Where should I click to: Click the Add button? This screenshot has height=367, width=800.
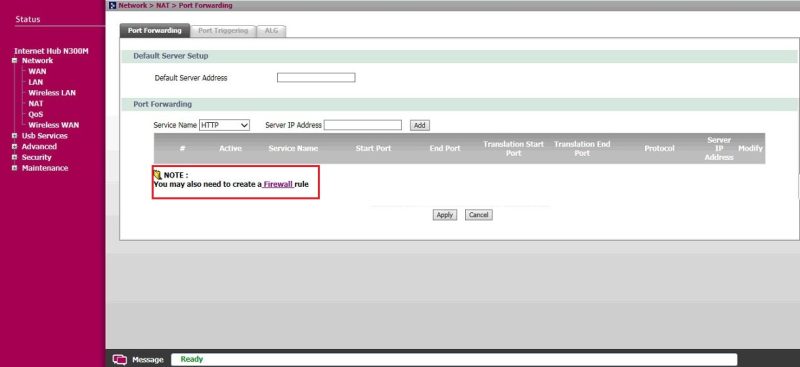click(x=420, y=125)
